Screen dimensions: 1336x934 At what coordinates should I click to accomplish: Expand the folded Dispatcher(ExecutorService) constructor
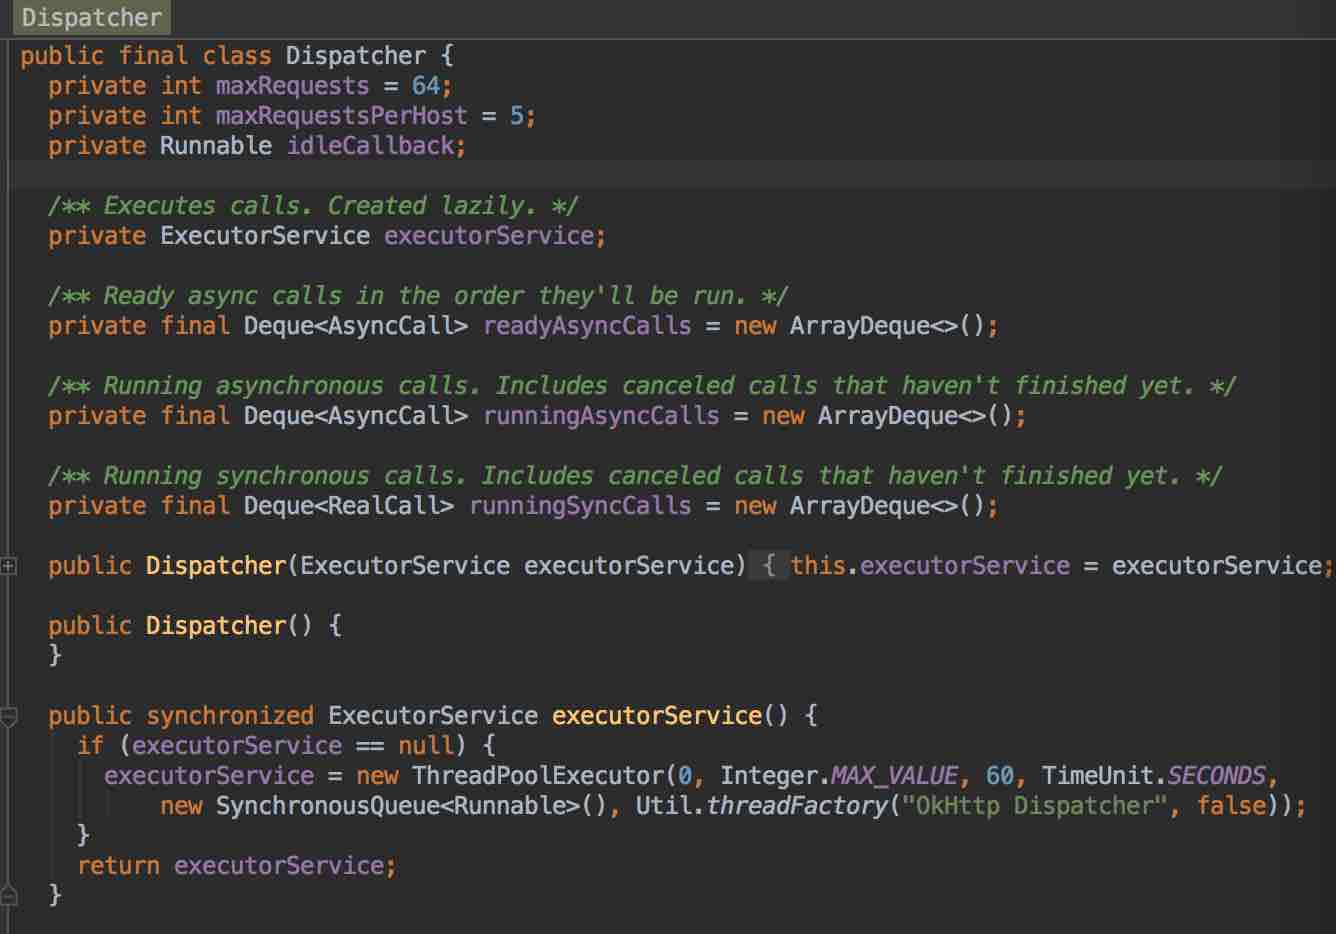click(8, 566)
